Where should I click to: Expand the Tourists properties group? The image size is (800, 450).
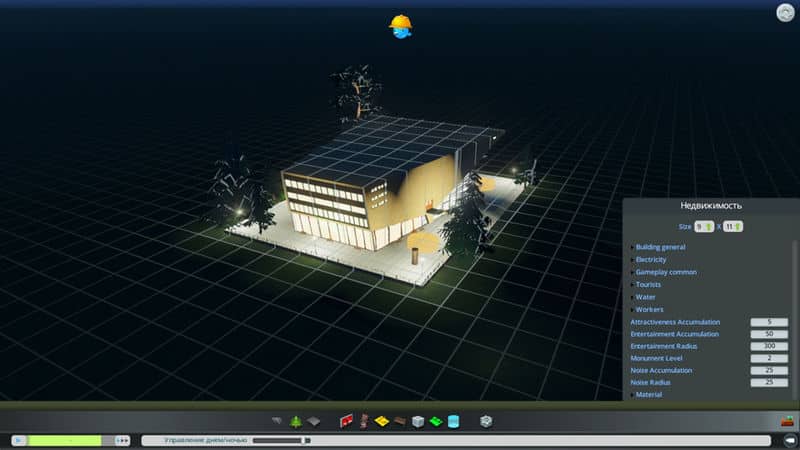[648, 285]
